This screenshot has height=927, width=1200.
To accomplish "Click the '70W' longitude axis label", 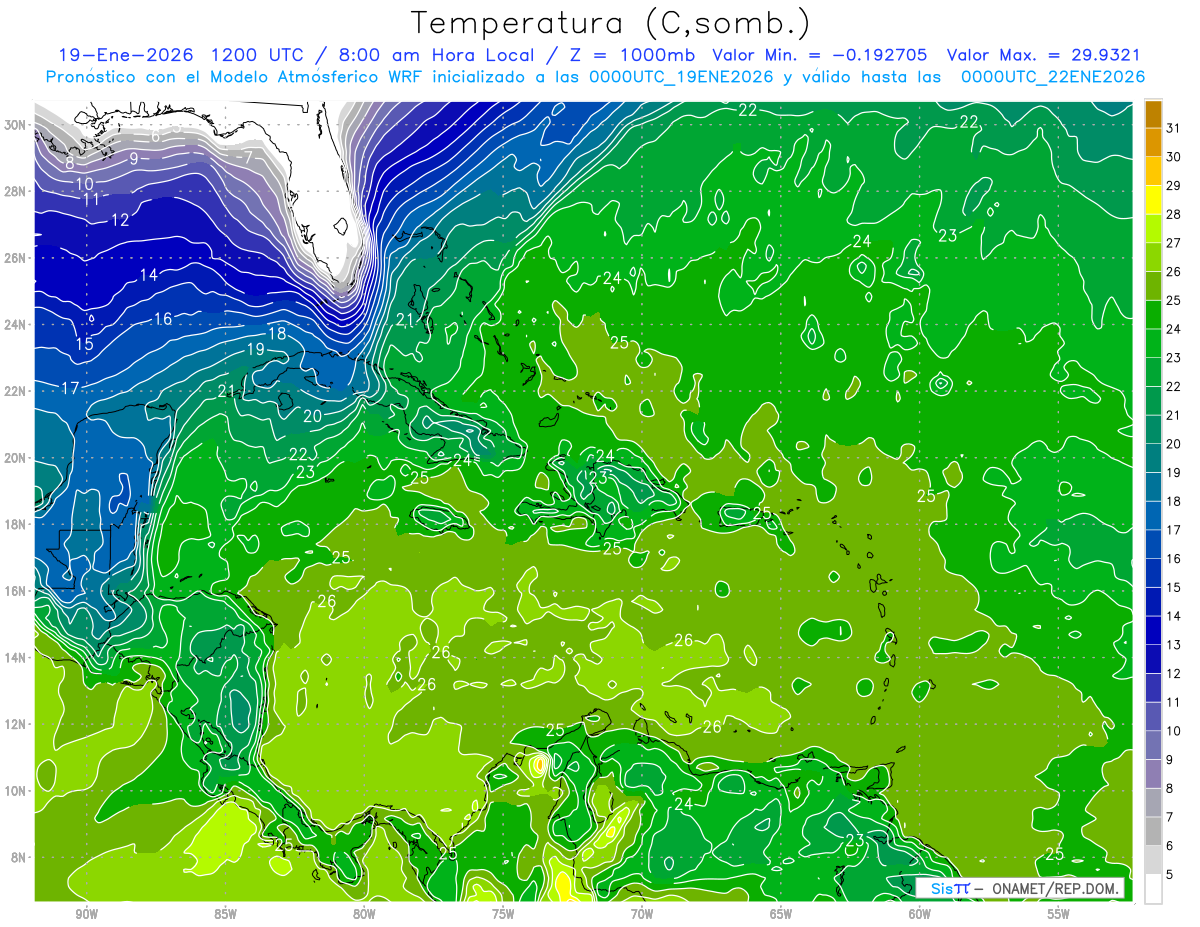I will pyautogui.click(x=642, y=914).
